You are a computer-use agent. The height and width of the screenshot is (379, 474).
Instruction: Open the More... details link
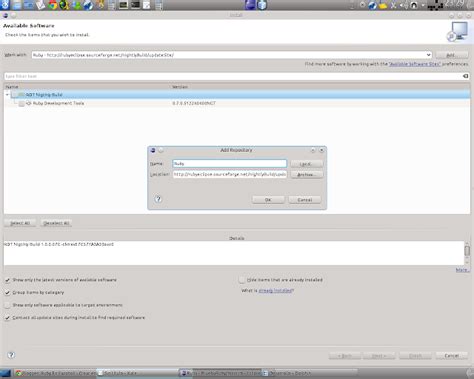coord(462,270)
